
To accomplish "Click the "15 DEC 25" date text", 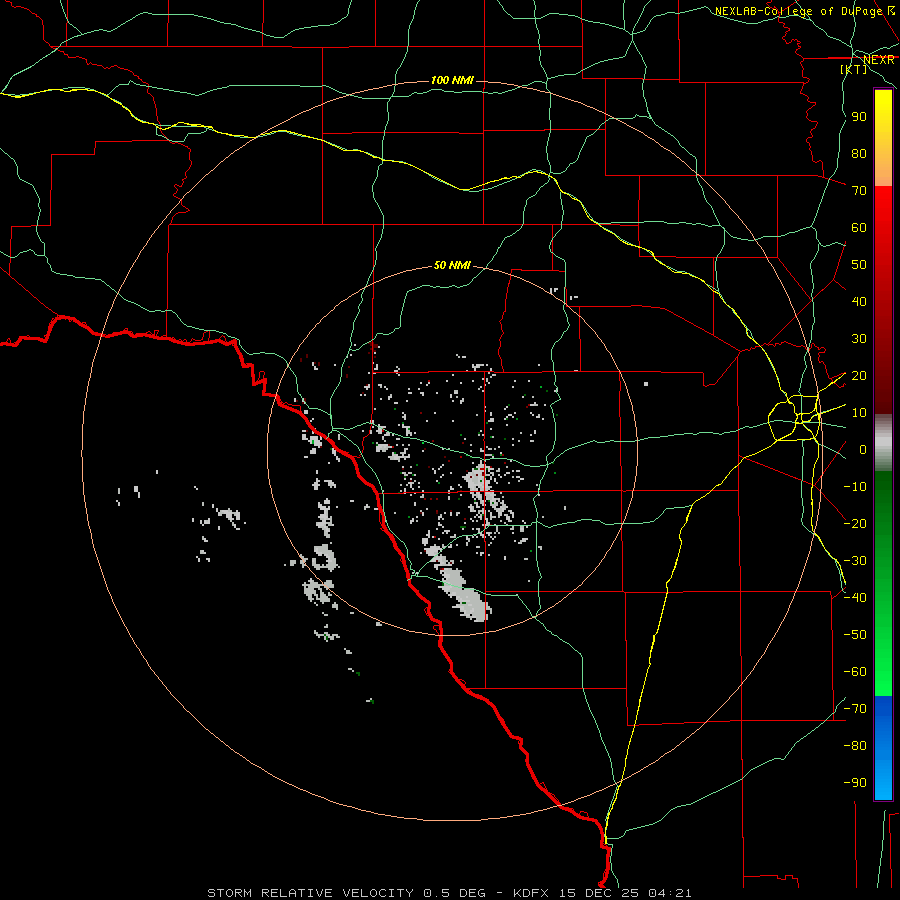I will (x=600, y=893).
